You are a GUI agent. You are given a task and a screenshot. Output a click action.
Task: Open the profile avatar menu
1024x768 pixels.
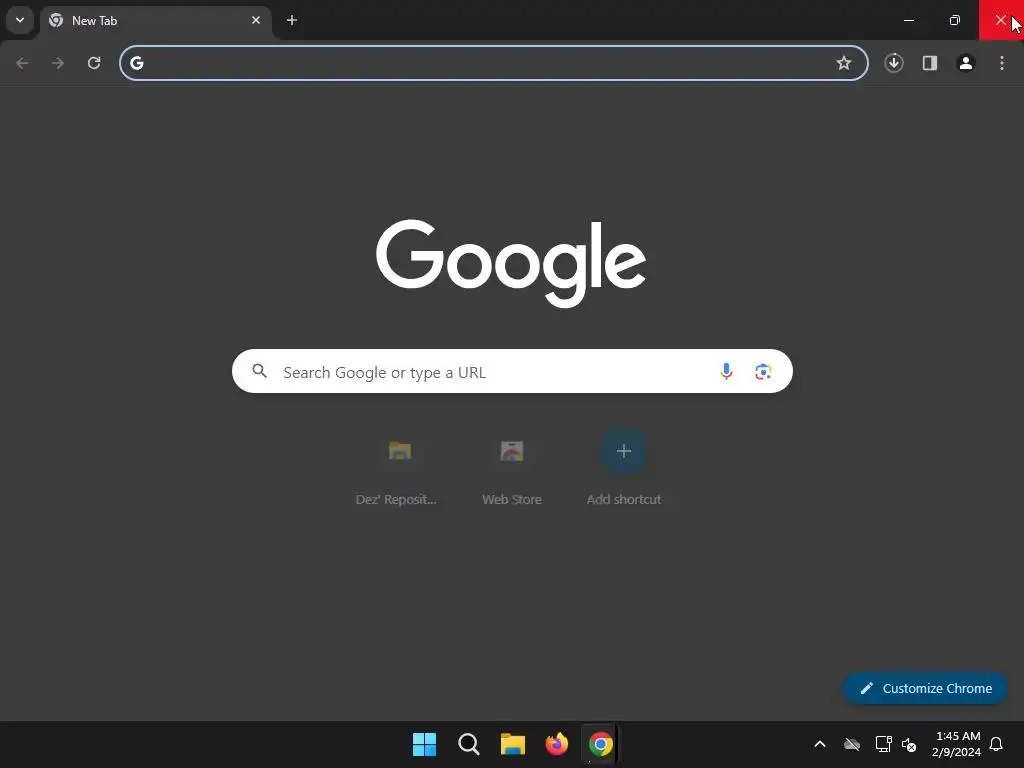point(966,63)
